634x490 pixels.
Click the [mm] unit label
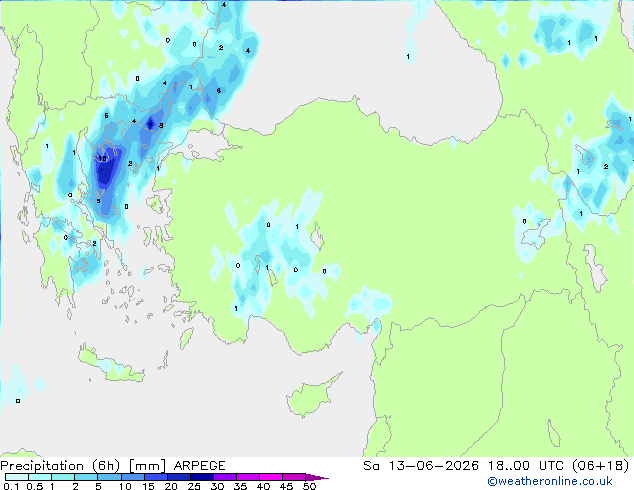147,466
